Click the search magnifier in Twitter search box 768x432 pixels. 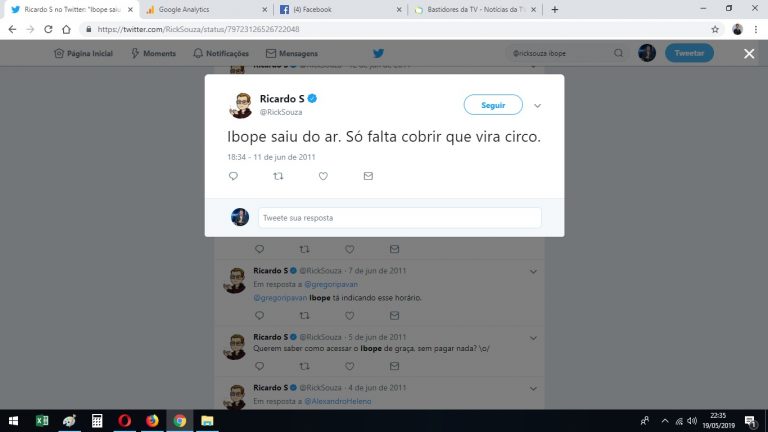coord(619,53)
